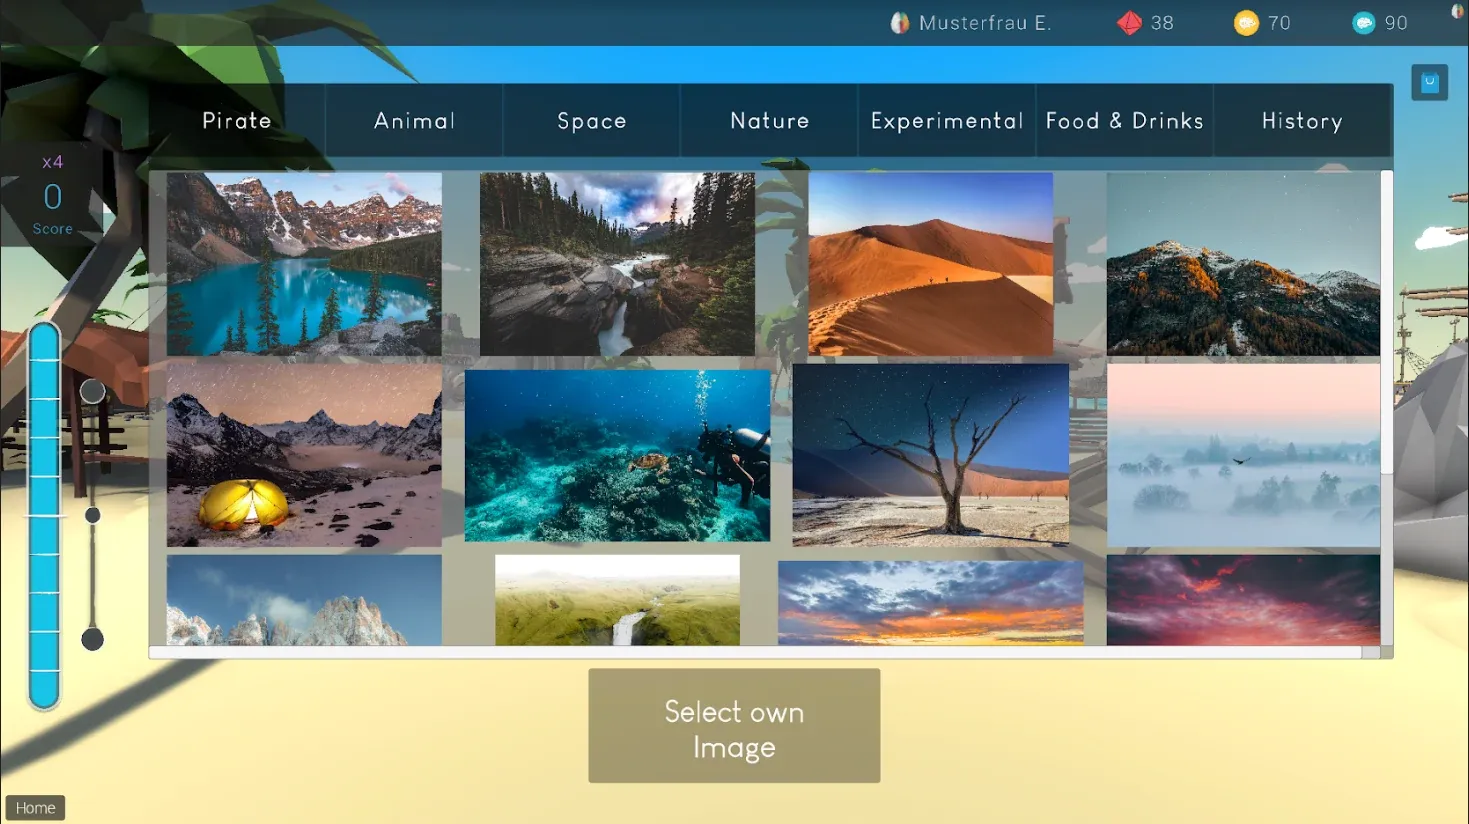Select the pale rocky peaks with clouds picture
This screenshot has height=824, width=1469.
click(x=304, y=600)
